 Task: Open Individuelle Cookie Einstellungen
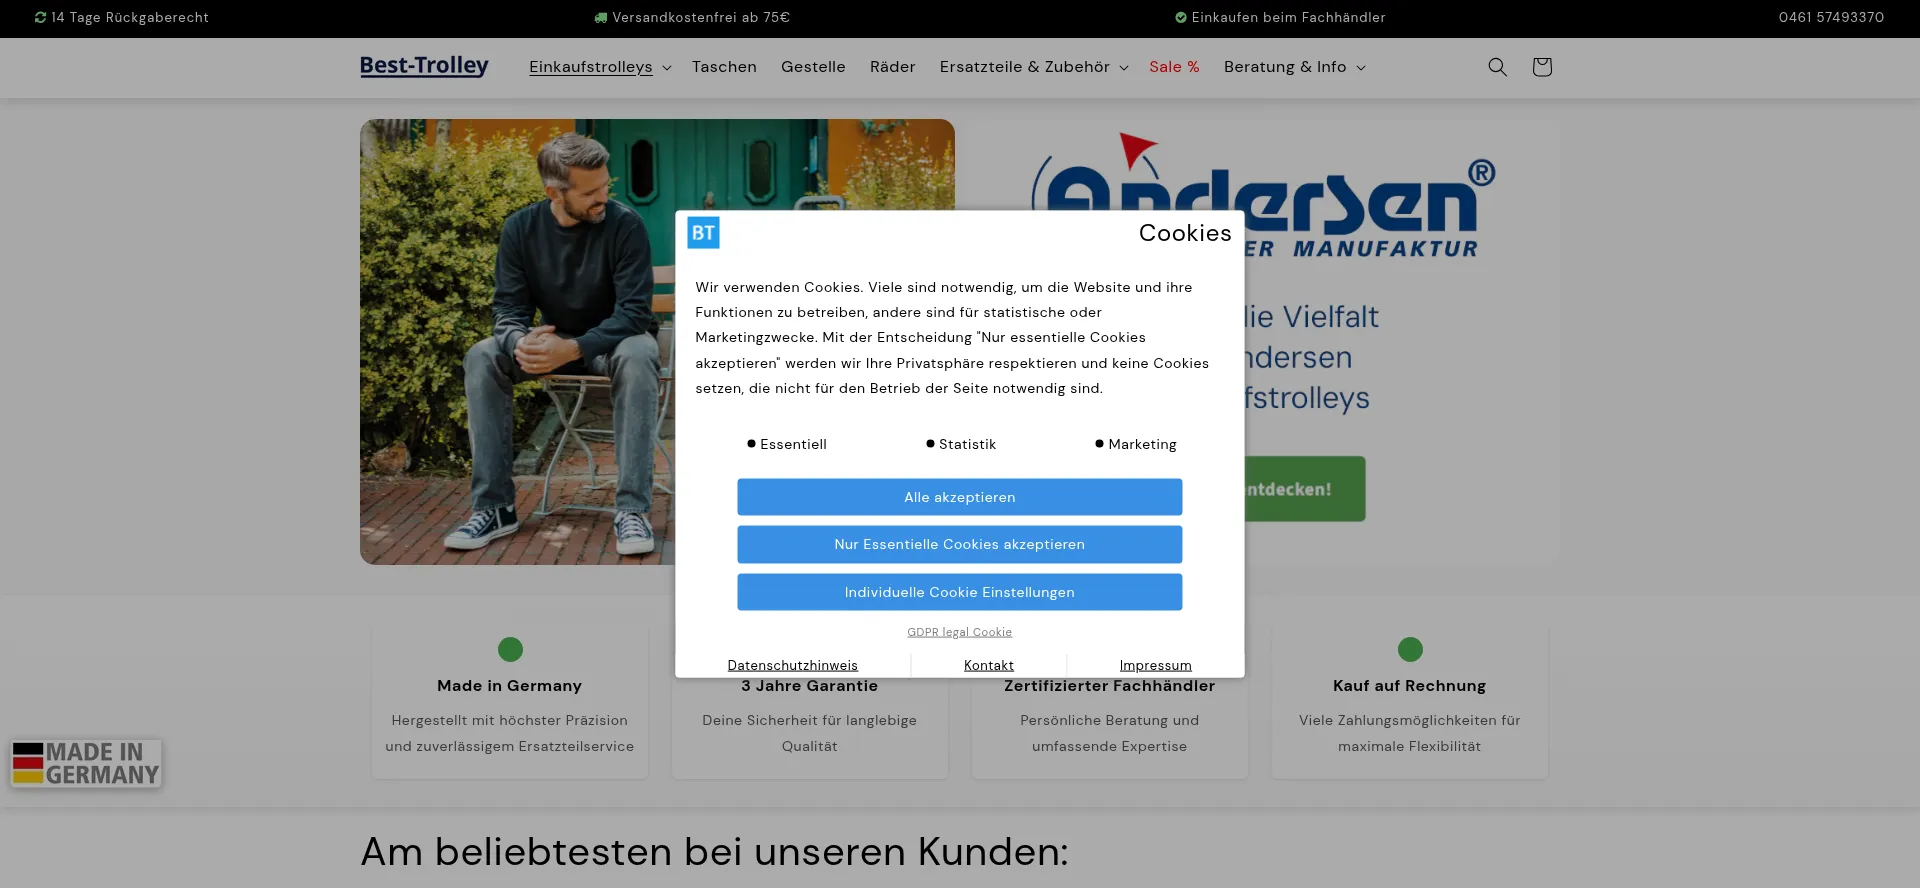pyautogui.click(x=960, y=592)
